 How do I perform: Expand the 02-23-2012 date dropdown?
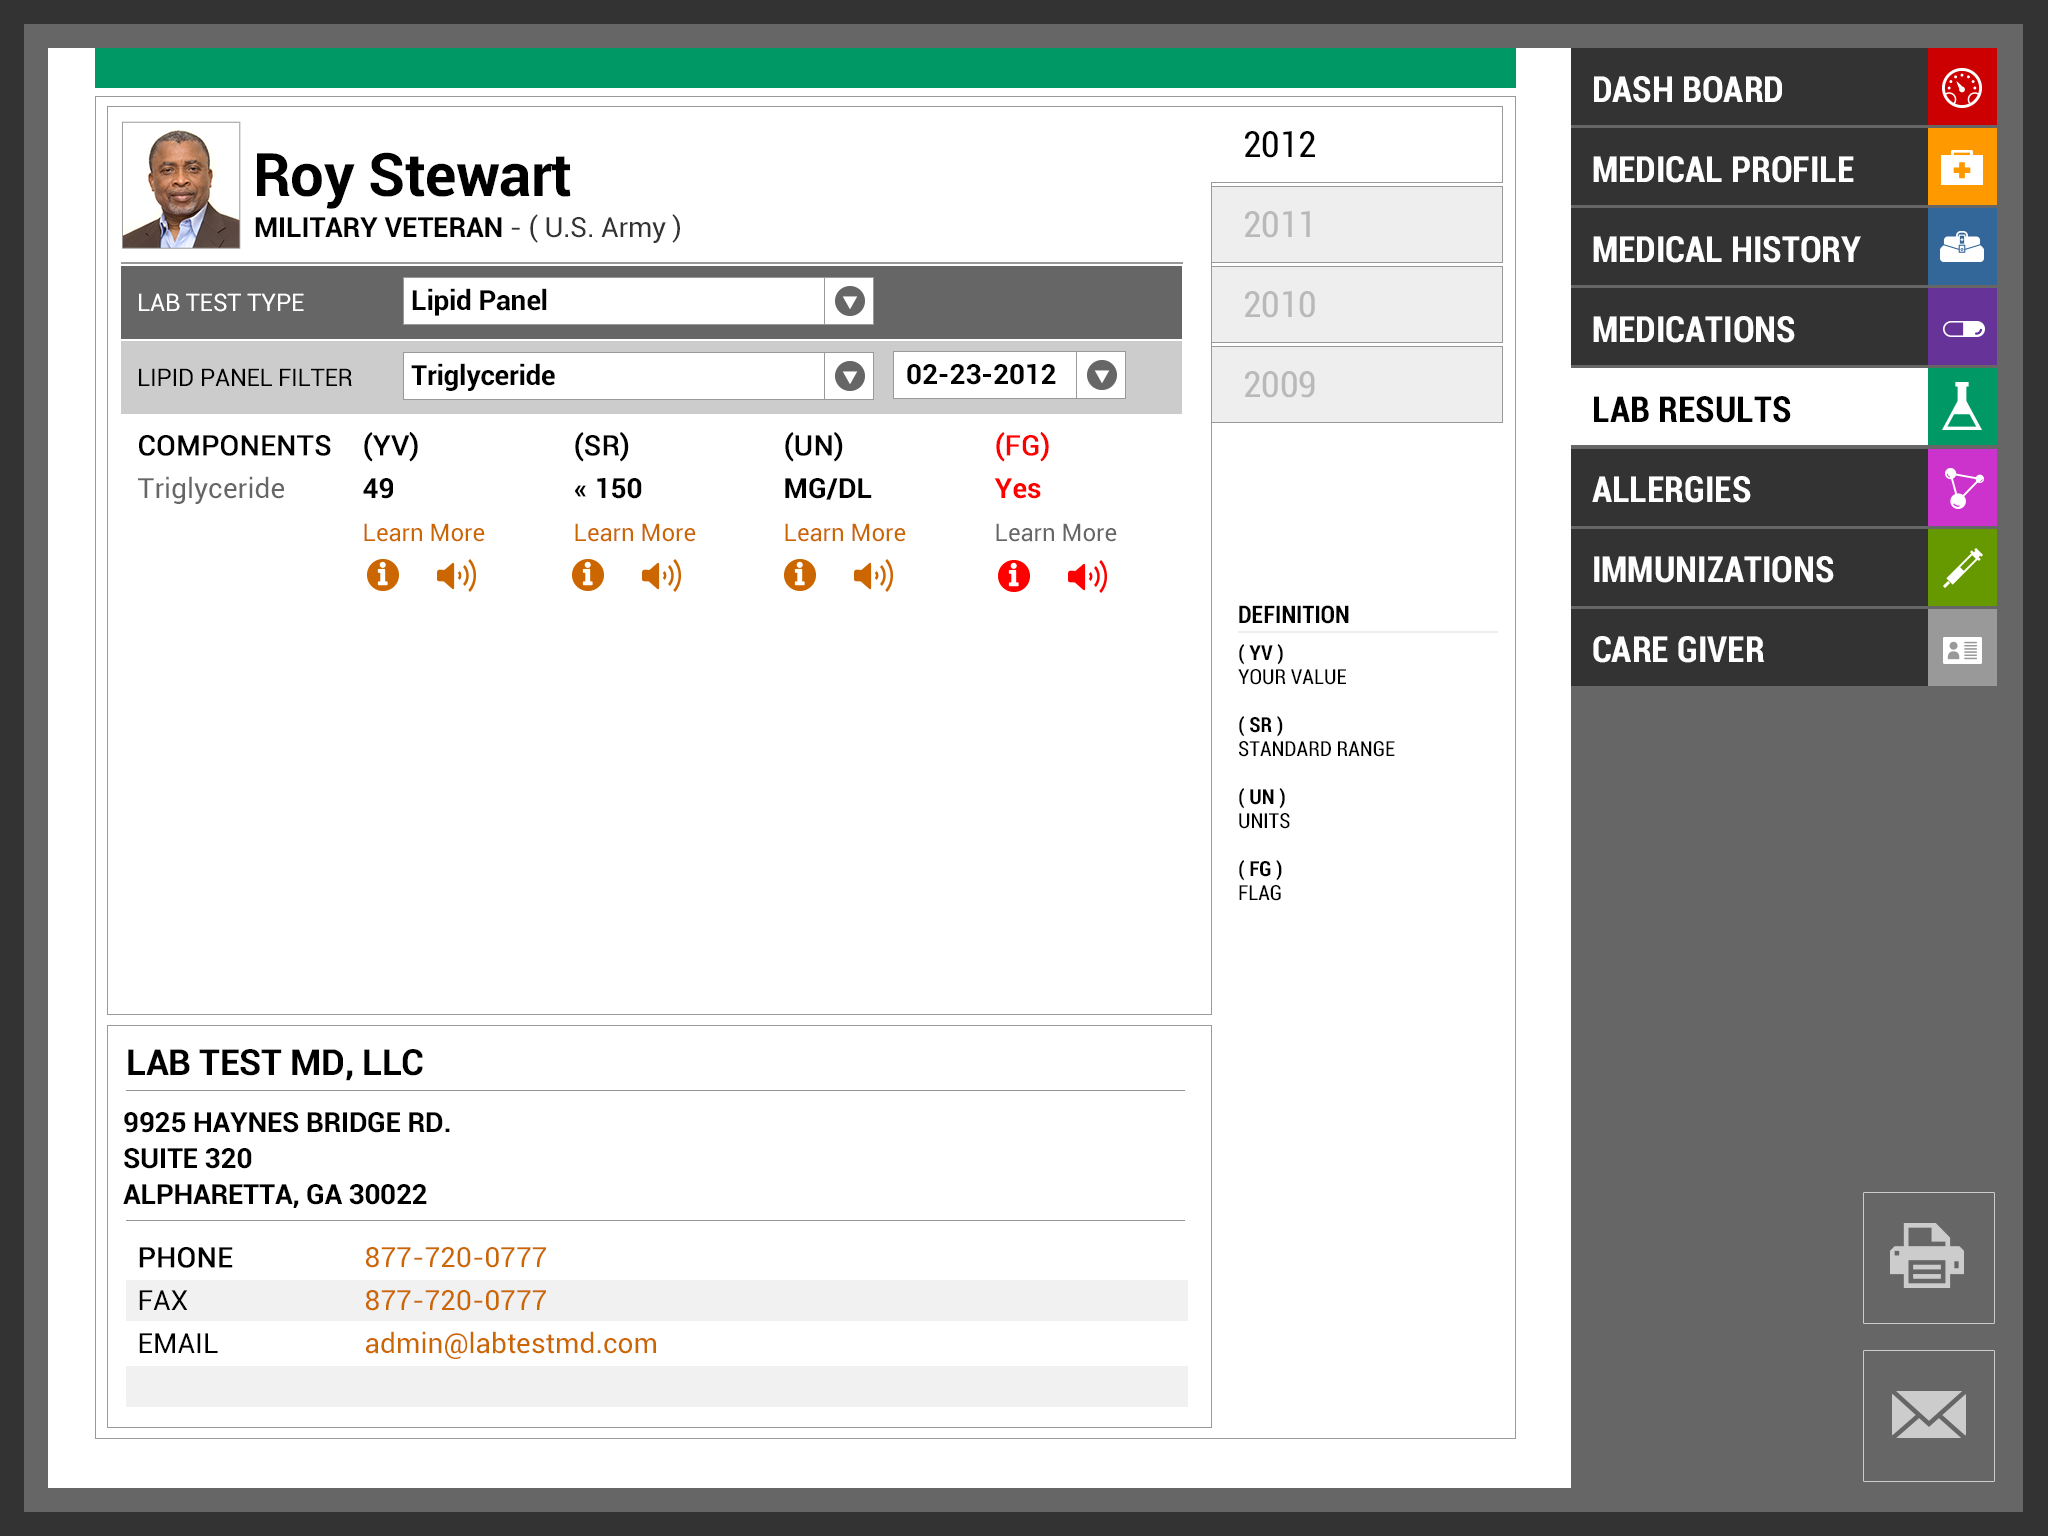[x=1101, y=375]
